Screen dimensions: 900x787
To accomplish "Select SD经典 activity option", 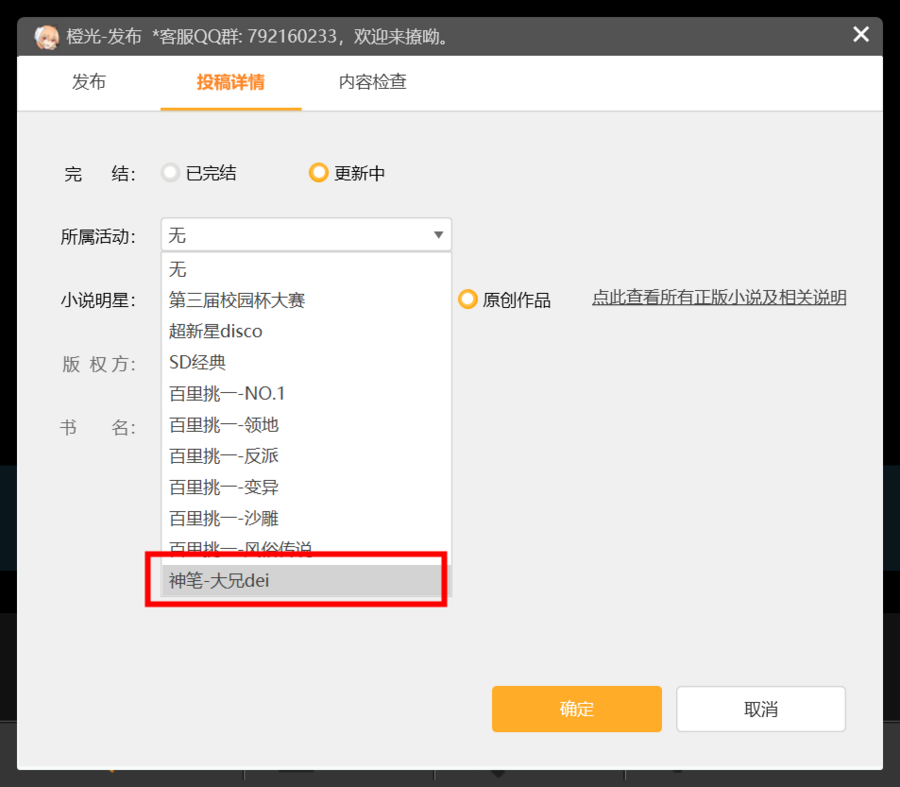I will [197, 362].
